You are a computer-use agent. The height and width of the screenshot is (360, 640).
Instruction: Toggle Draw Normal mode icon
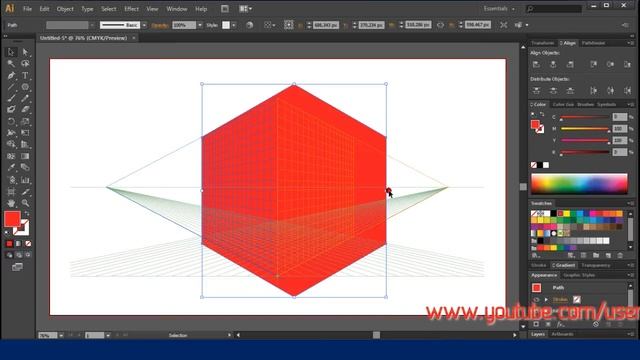pos(9,255)
